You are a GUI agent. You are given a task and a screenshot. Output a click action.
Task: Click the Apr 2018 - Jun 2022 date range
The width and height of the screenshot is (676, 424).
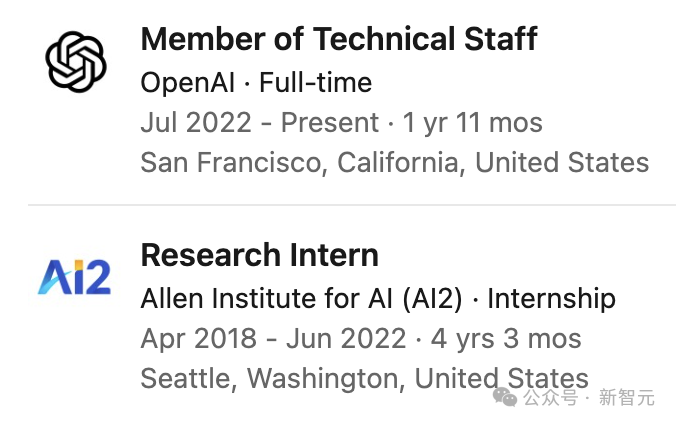click(274, 338)
